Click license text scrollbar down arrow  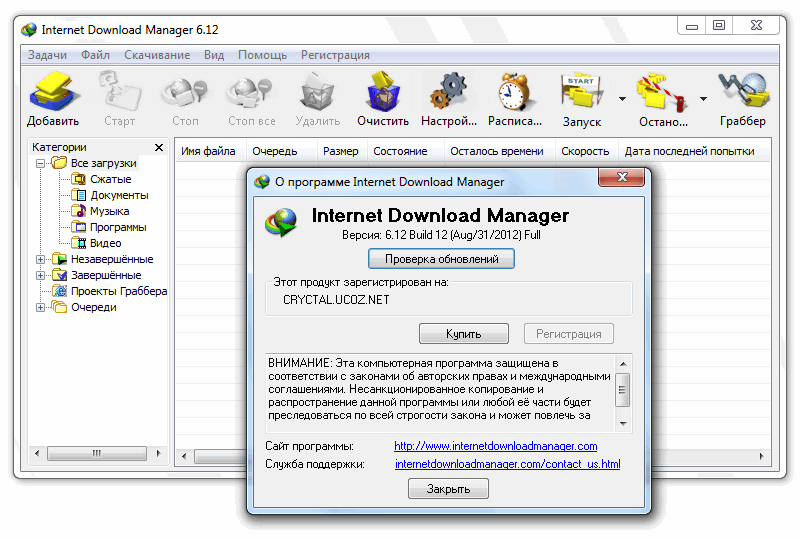pos(623,424)
